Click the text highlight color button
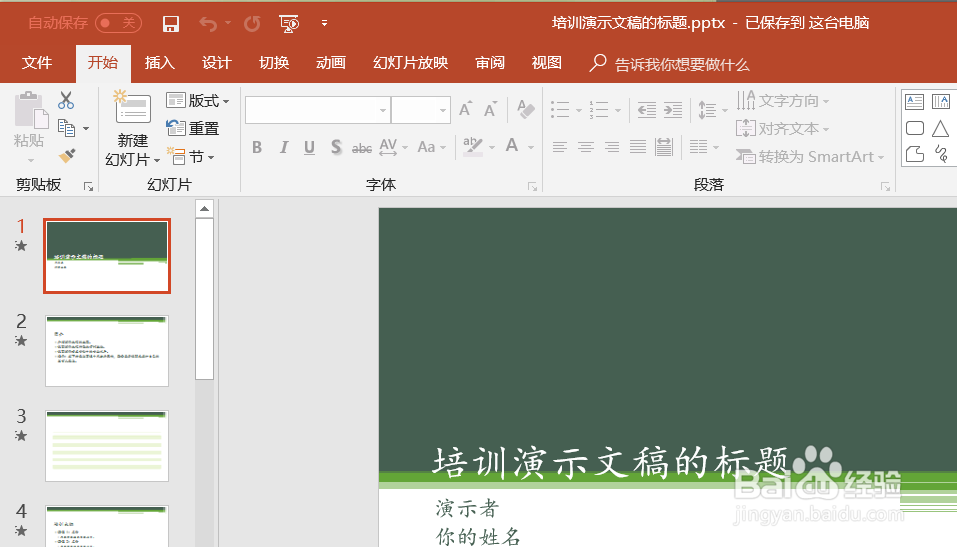This screenshot has width=957, height=547. 472,147
